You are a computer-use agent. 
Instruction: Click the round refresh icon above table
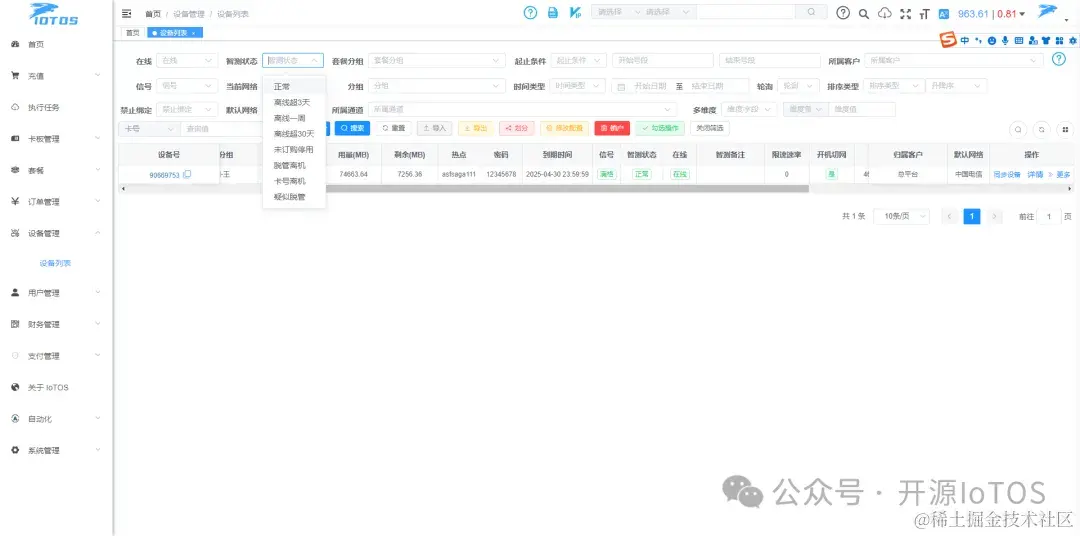(x=1042, y=129)
